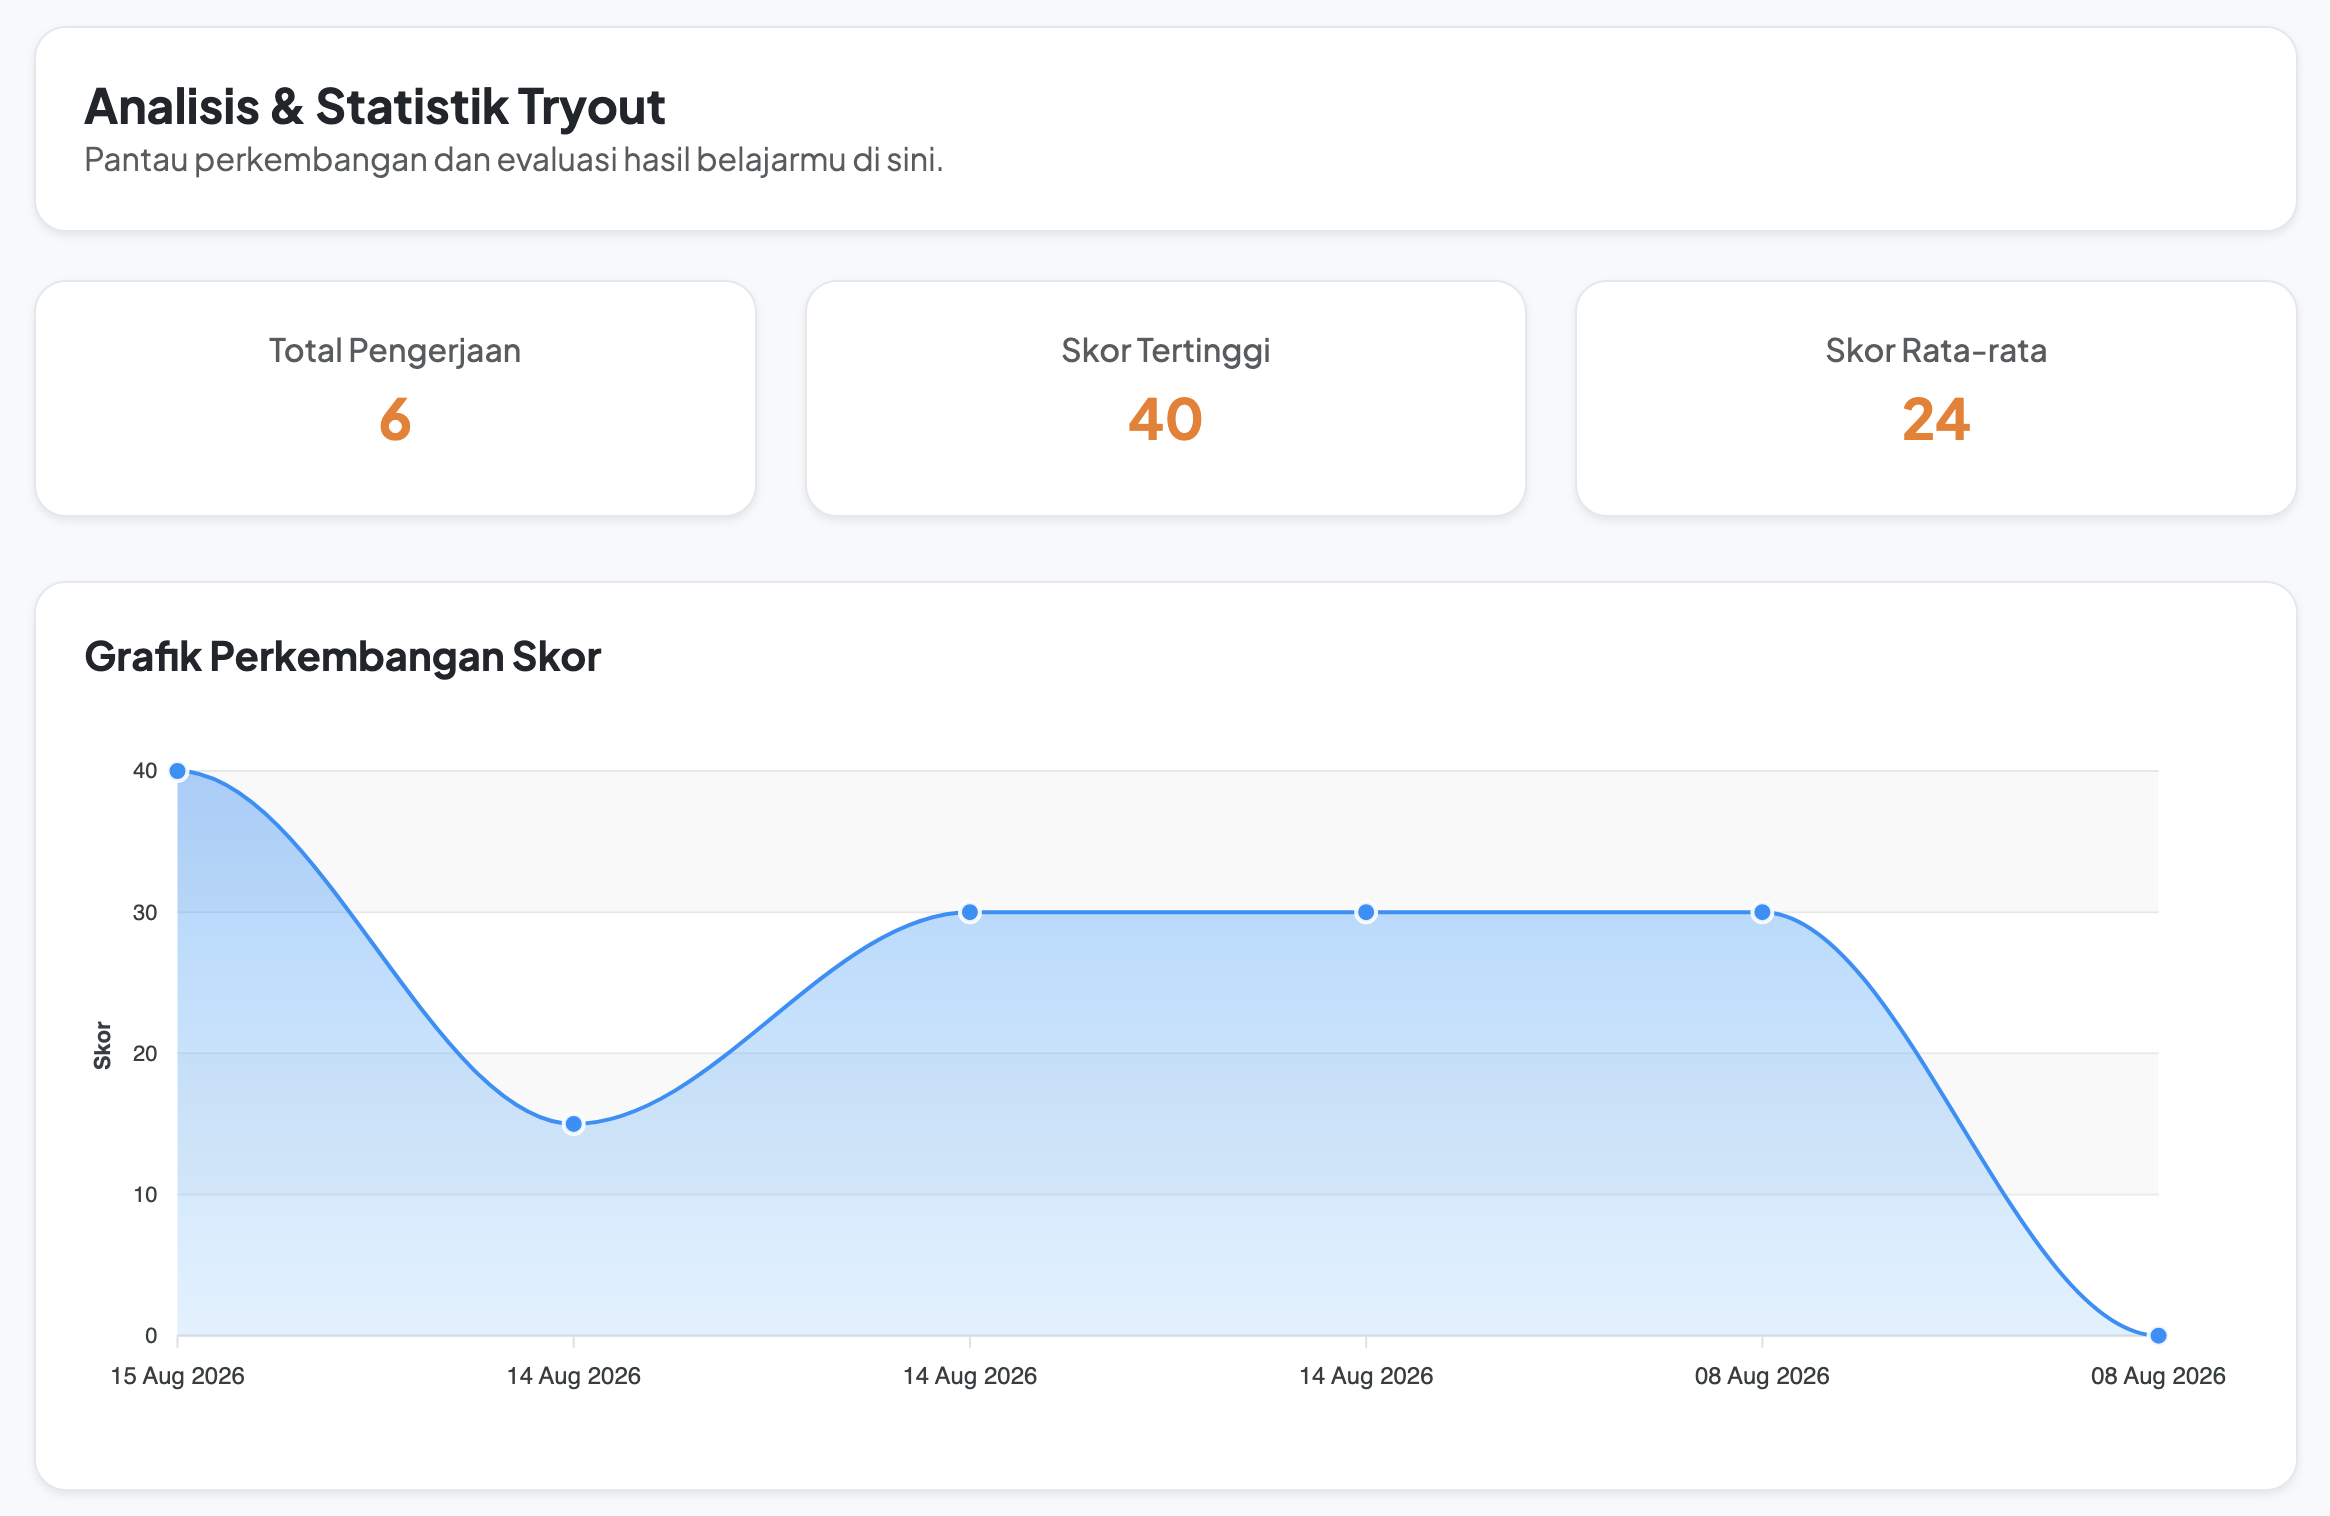Viewport: 2330px width, 1516px height.
Task: Click the '15 Aug 2026' x-axis label
Action: 178,1376
